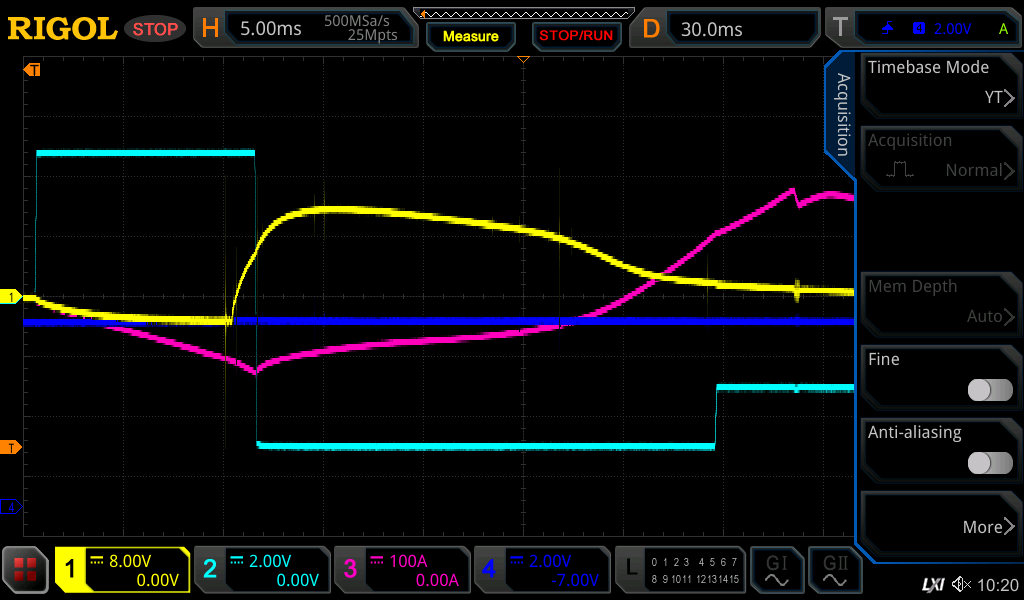Image resolution: width=1024 pixels, height=600 pixels.
Task: Toggle the Anti-aliasing switch
Action: pos(989,463)
